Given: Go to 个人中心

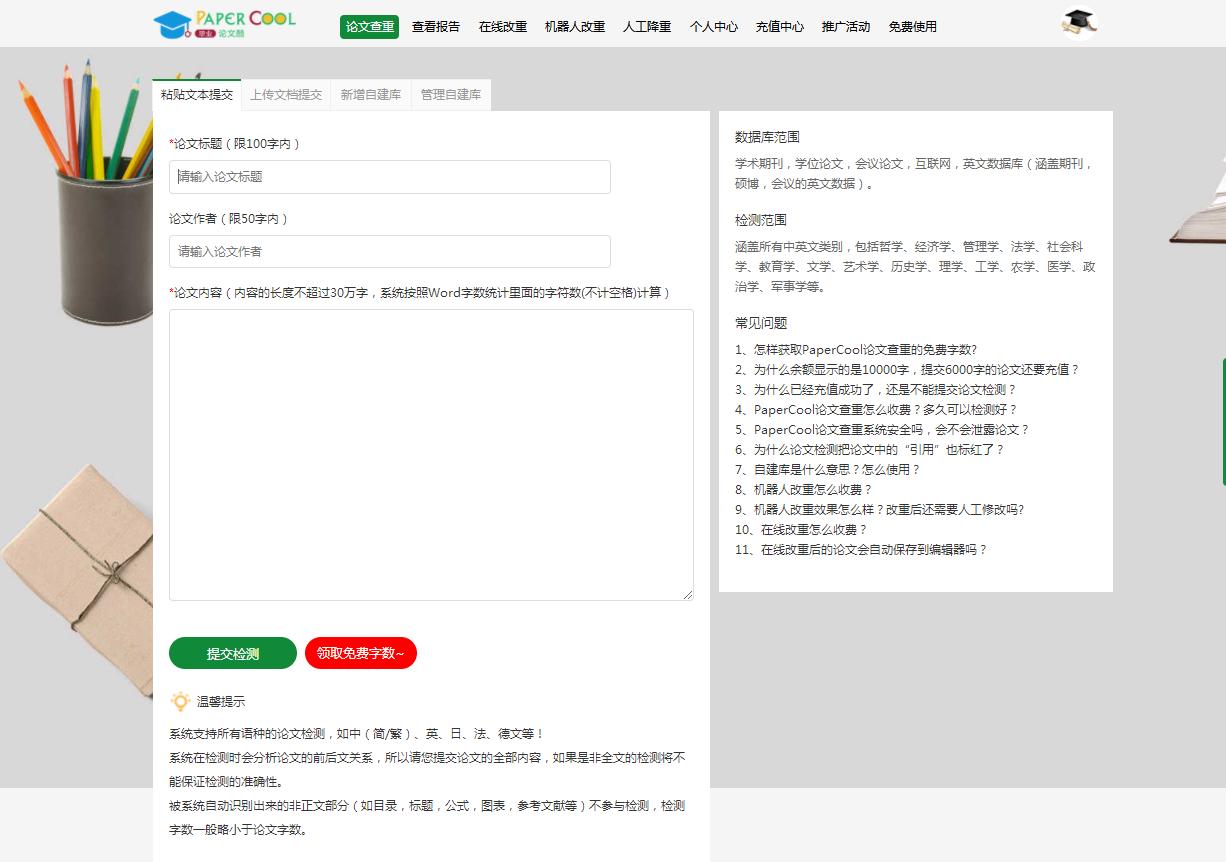Looking at the screenshot, I should pos(713,27).
